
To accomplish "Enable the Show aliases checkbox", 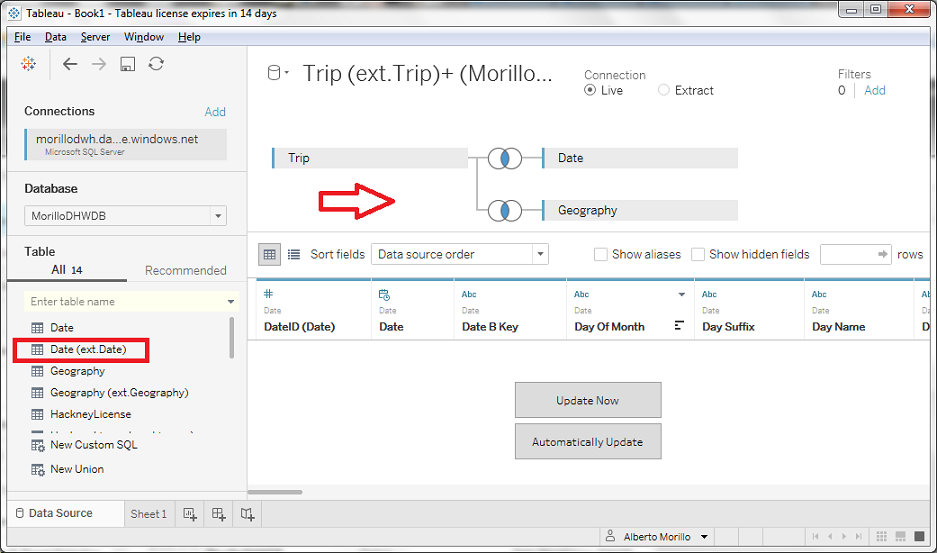I will pos(601,254).
